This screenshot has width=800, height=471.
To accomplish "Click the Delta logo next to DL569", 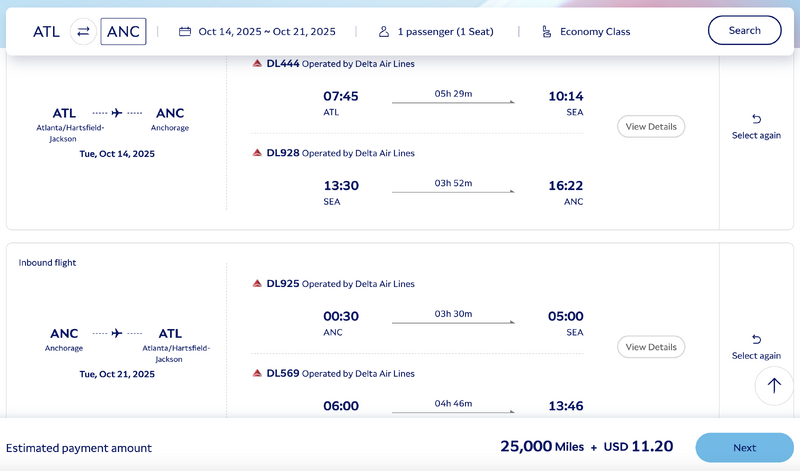I will pyautogui.click(x=258, y=374).
